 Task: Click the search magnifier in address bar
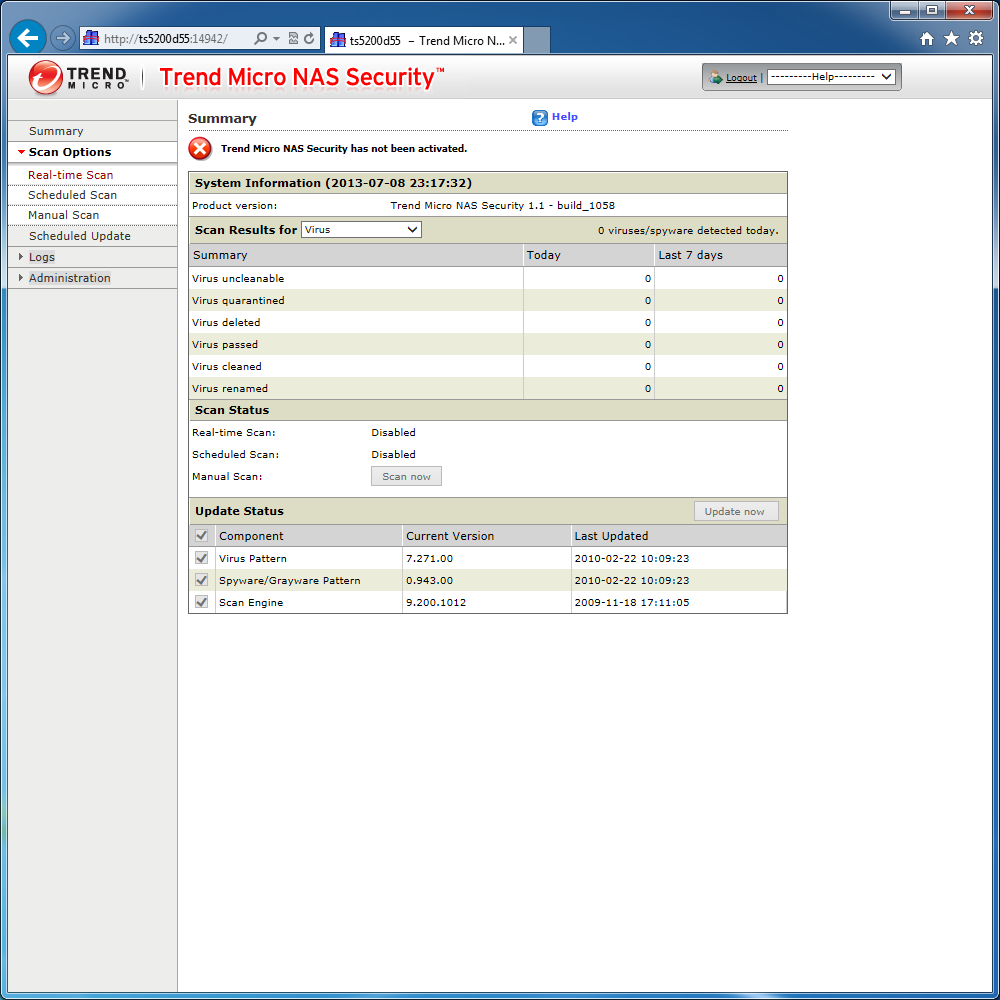[260, 38]
